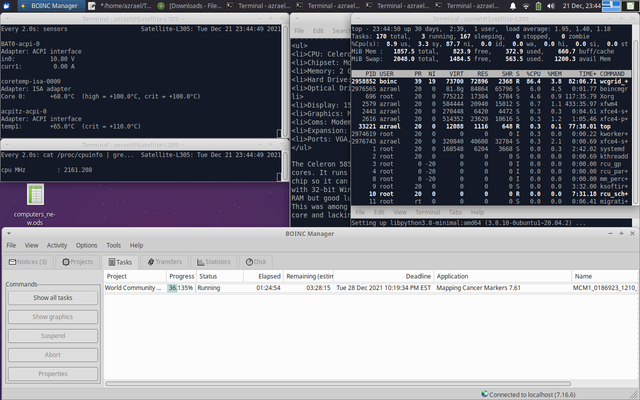Focus the BOINC Manager taskbar button
The height and width of the screenshot is (400, 640).
click(x=51, y=6)
